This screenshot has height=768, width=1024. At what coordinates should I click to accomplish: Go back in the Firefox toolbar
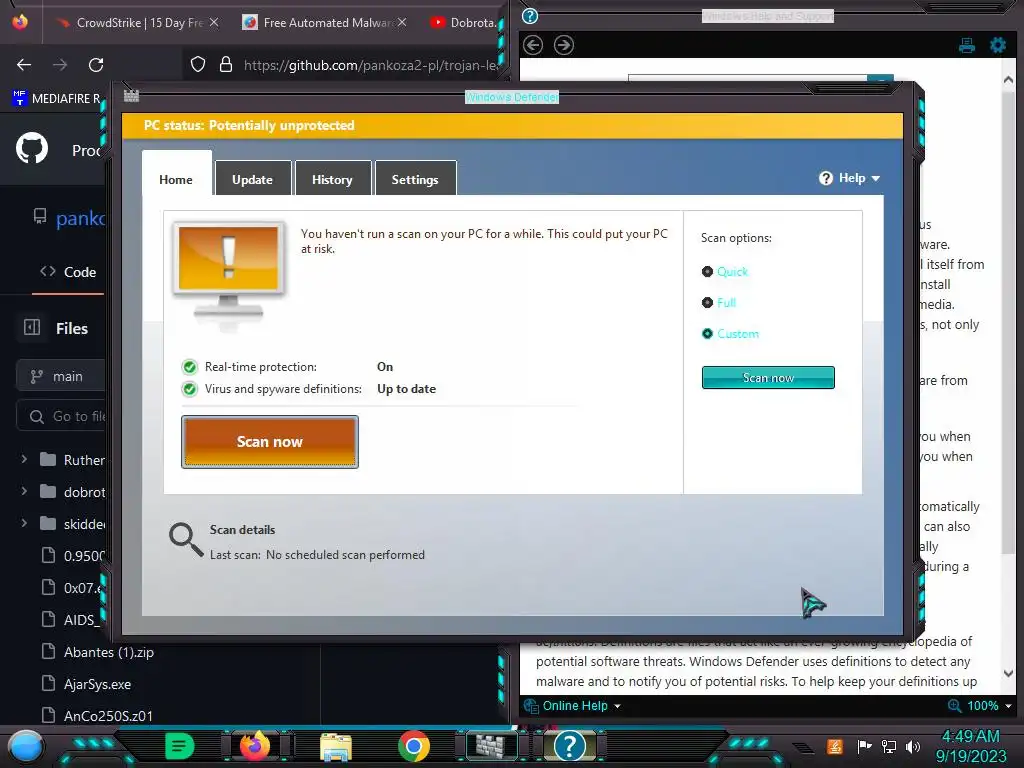pyautogui.click(x=24, y=65)
